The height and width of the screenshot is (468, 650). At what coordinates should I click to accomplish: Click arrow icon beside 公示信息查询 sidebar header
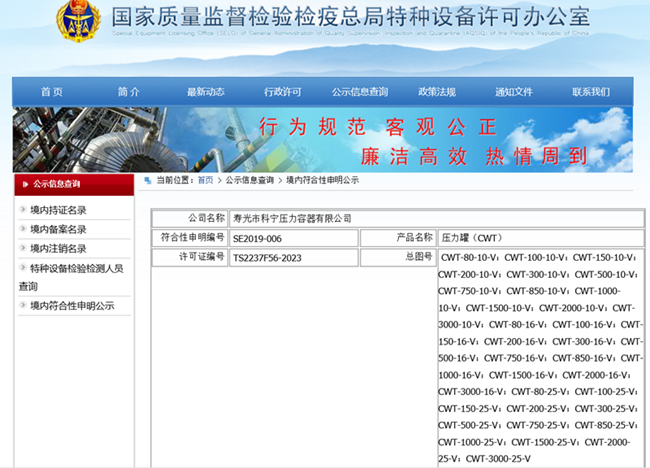coord(25,184)
